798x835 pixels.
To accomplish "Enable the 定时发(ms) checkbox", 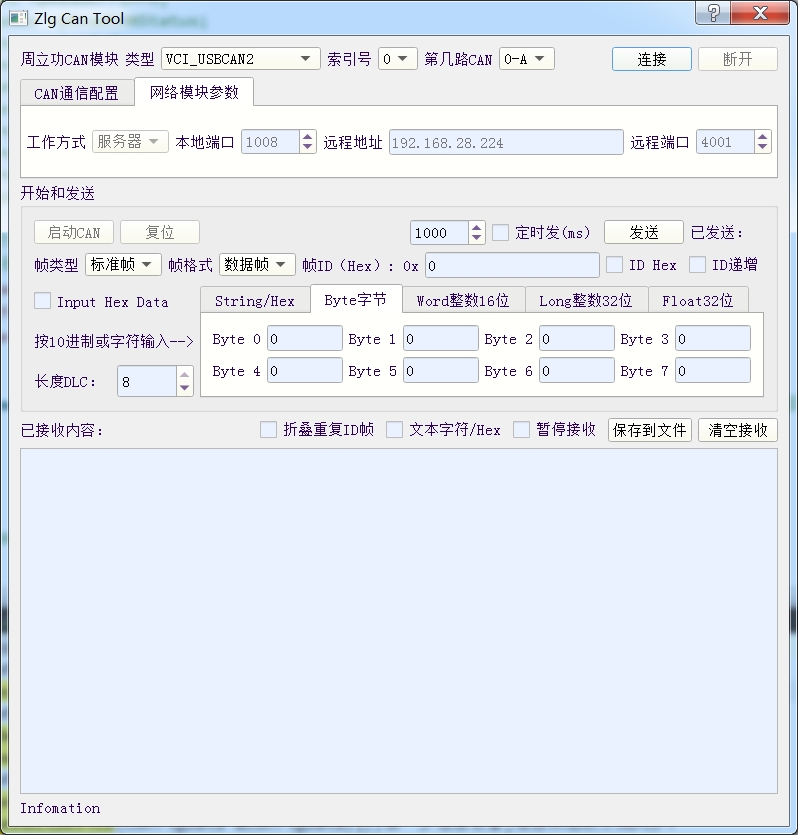I will (x=500, y=233).
